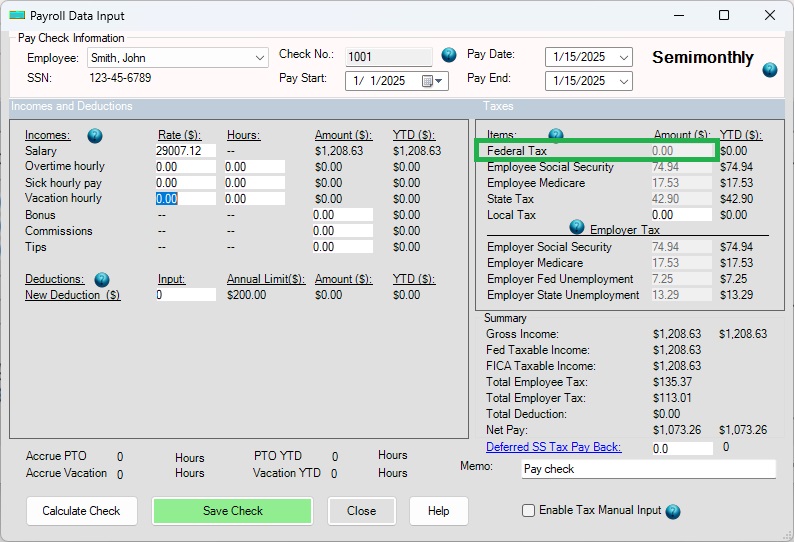Image resolution: width=795 pixels, height=542 pixels.
Task: Click the Memo text field
Action: 648,469
